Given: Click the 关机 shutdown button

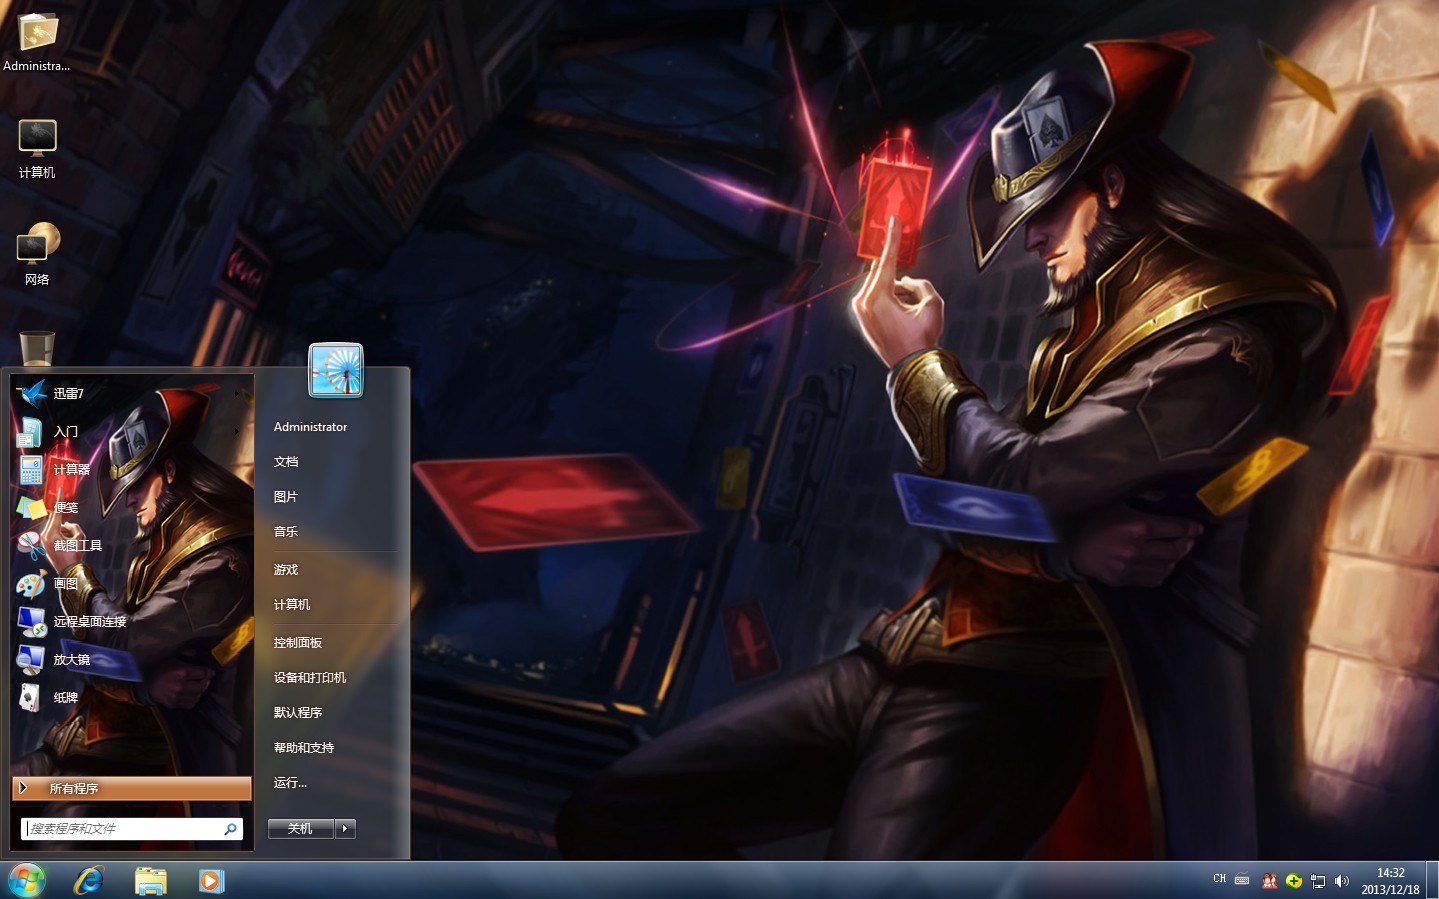Looking at the screenshot, I should point(300,828).
